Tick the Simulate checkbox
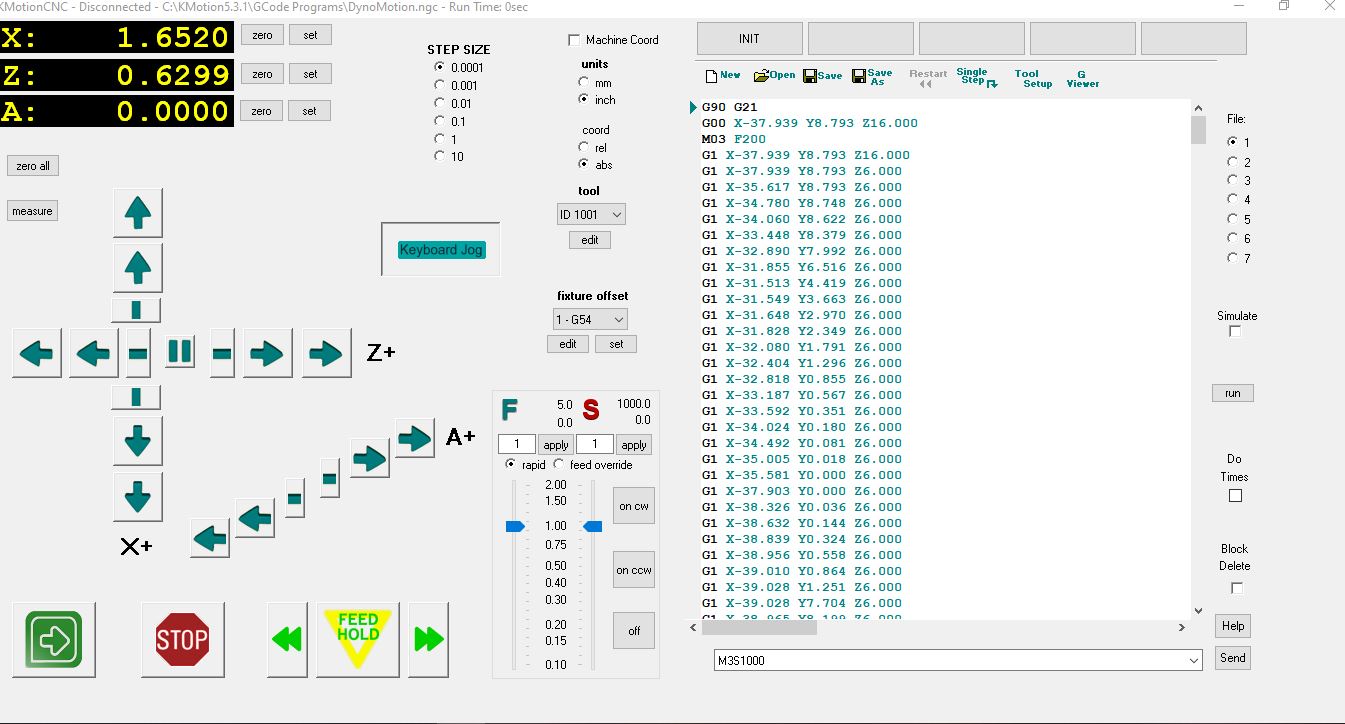The width and height of the screenshot is (1345, 724). [x=1235, y=331]
